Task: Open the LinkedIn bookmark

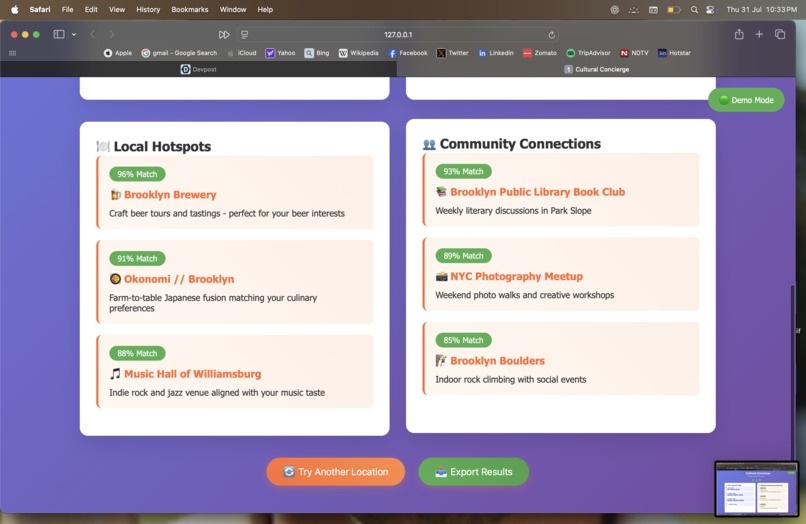Action: click(496, 53)
